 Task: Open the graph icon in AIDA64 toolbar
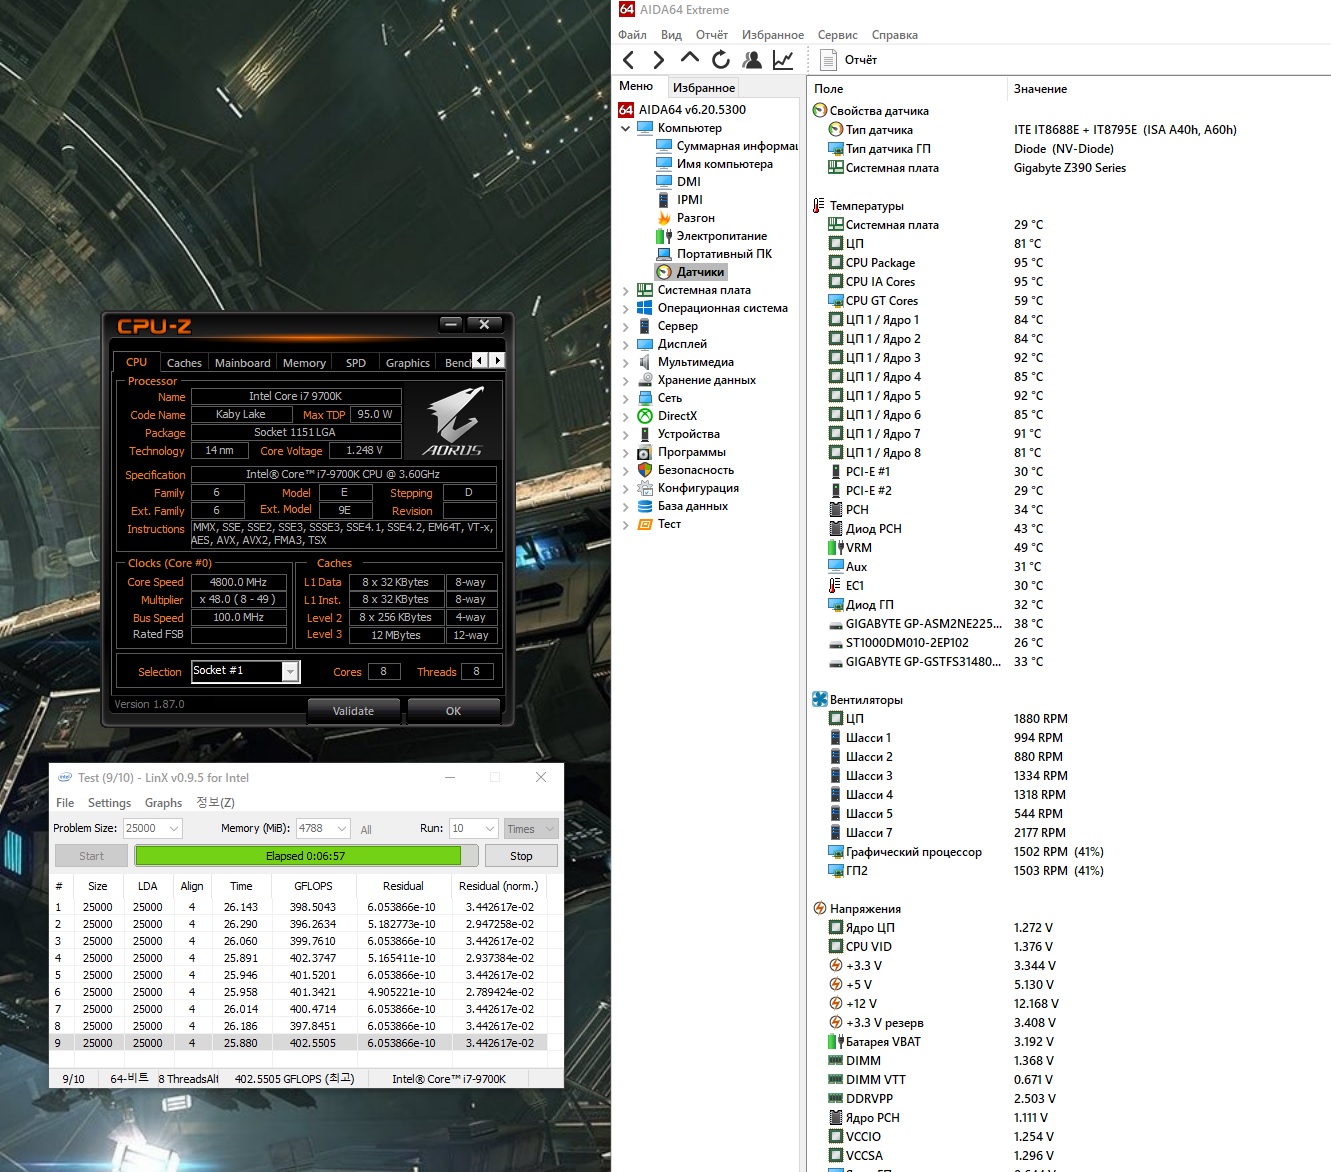pyautogui.click(x=783, y=60)
